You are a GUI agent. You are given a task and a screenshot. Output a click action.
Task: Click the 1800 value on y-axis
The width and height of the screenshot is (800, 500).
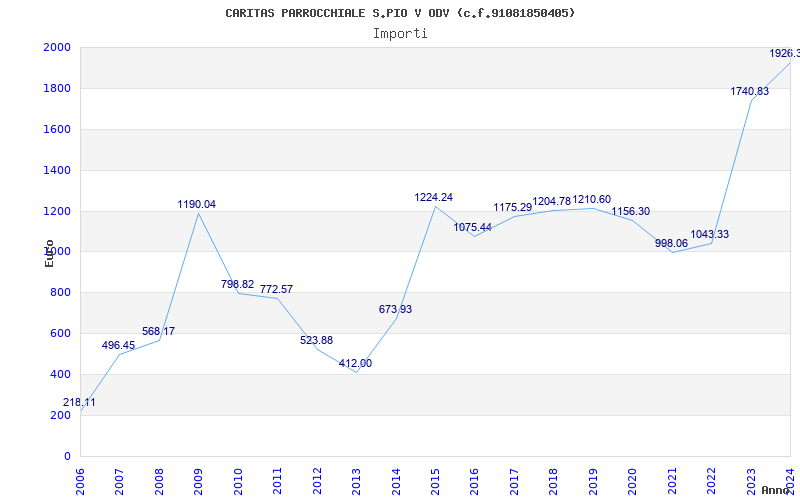tap(57, 88)
